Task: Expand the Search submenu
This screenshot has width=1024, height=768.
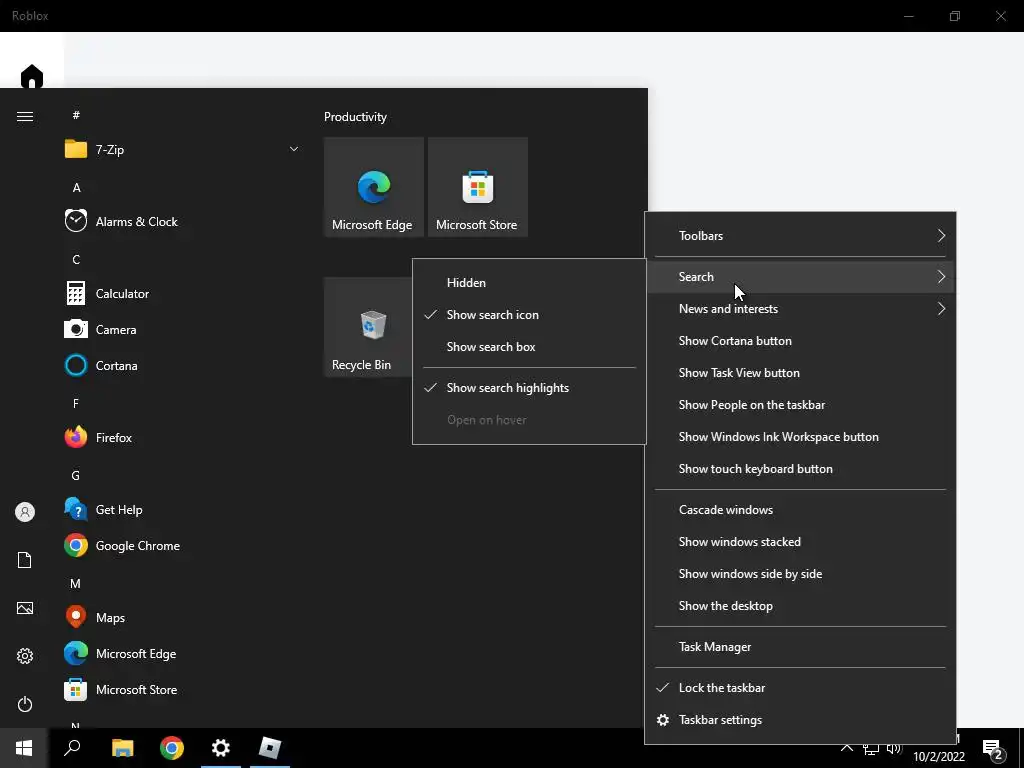Action: point(800,277)
